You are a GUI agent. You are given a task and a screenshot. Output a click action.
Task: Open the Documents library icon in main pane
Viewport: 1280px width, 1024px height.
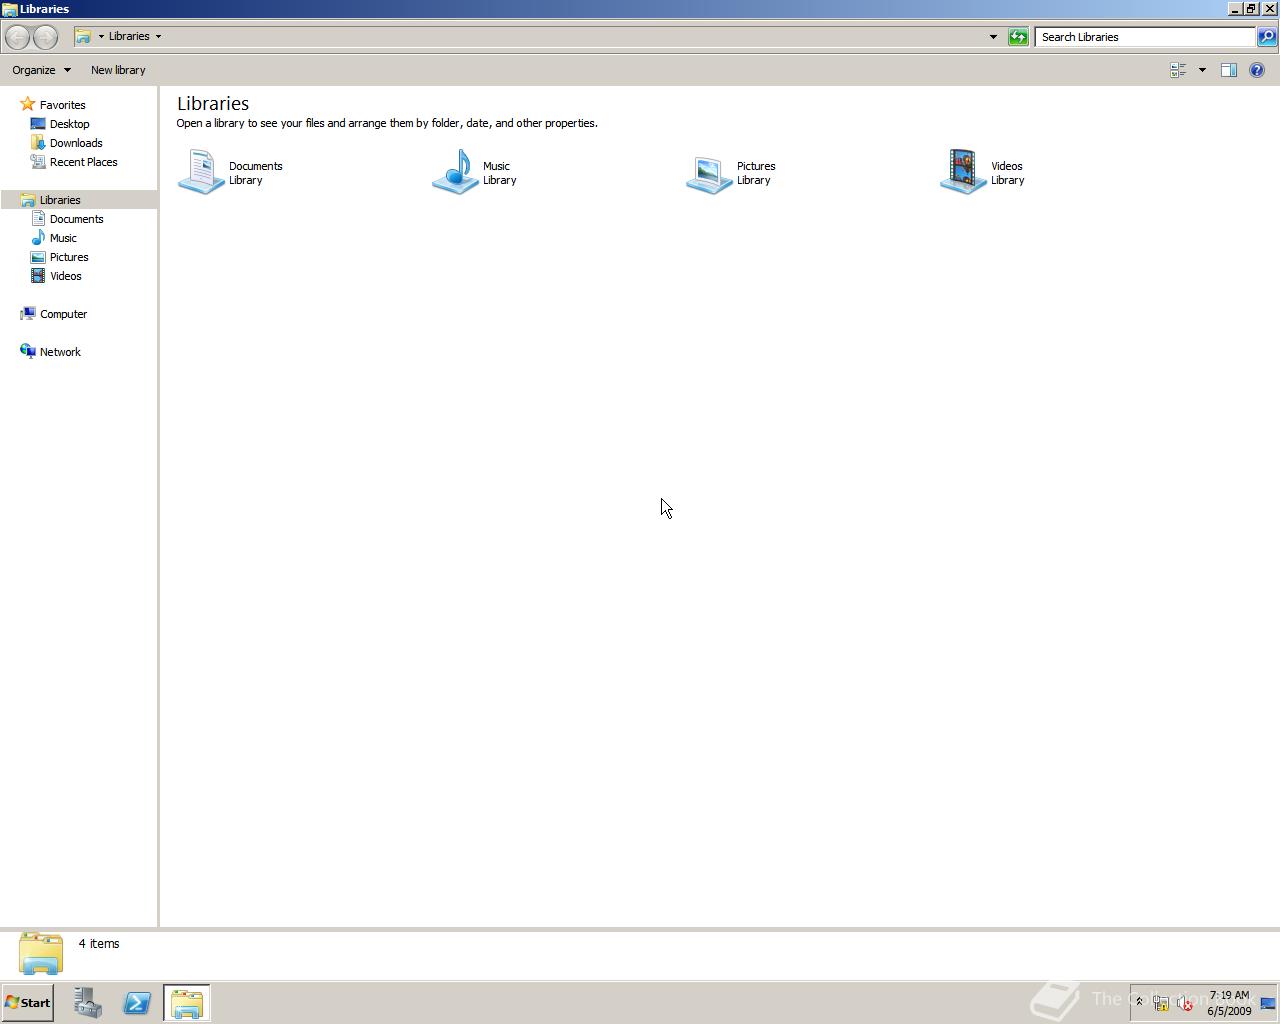tap(201, 172)
